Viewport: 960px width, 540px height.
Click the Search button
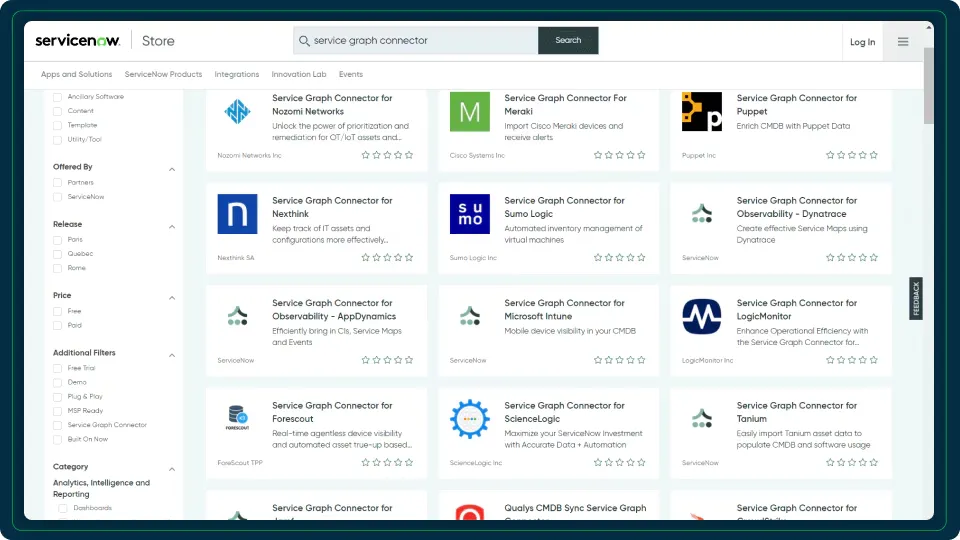click(568, 40)
